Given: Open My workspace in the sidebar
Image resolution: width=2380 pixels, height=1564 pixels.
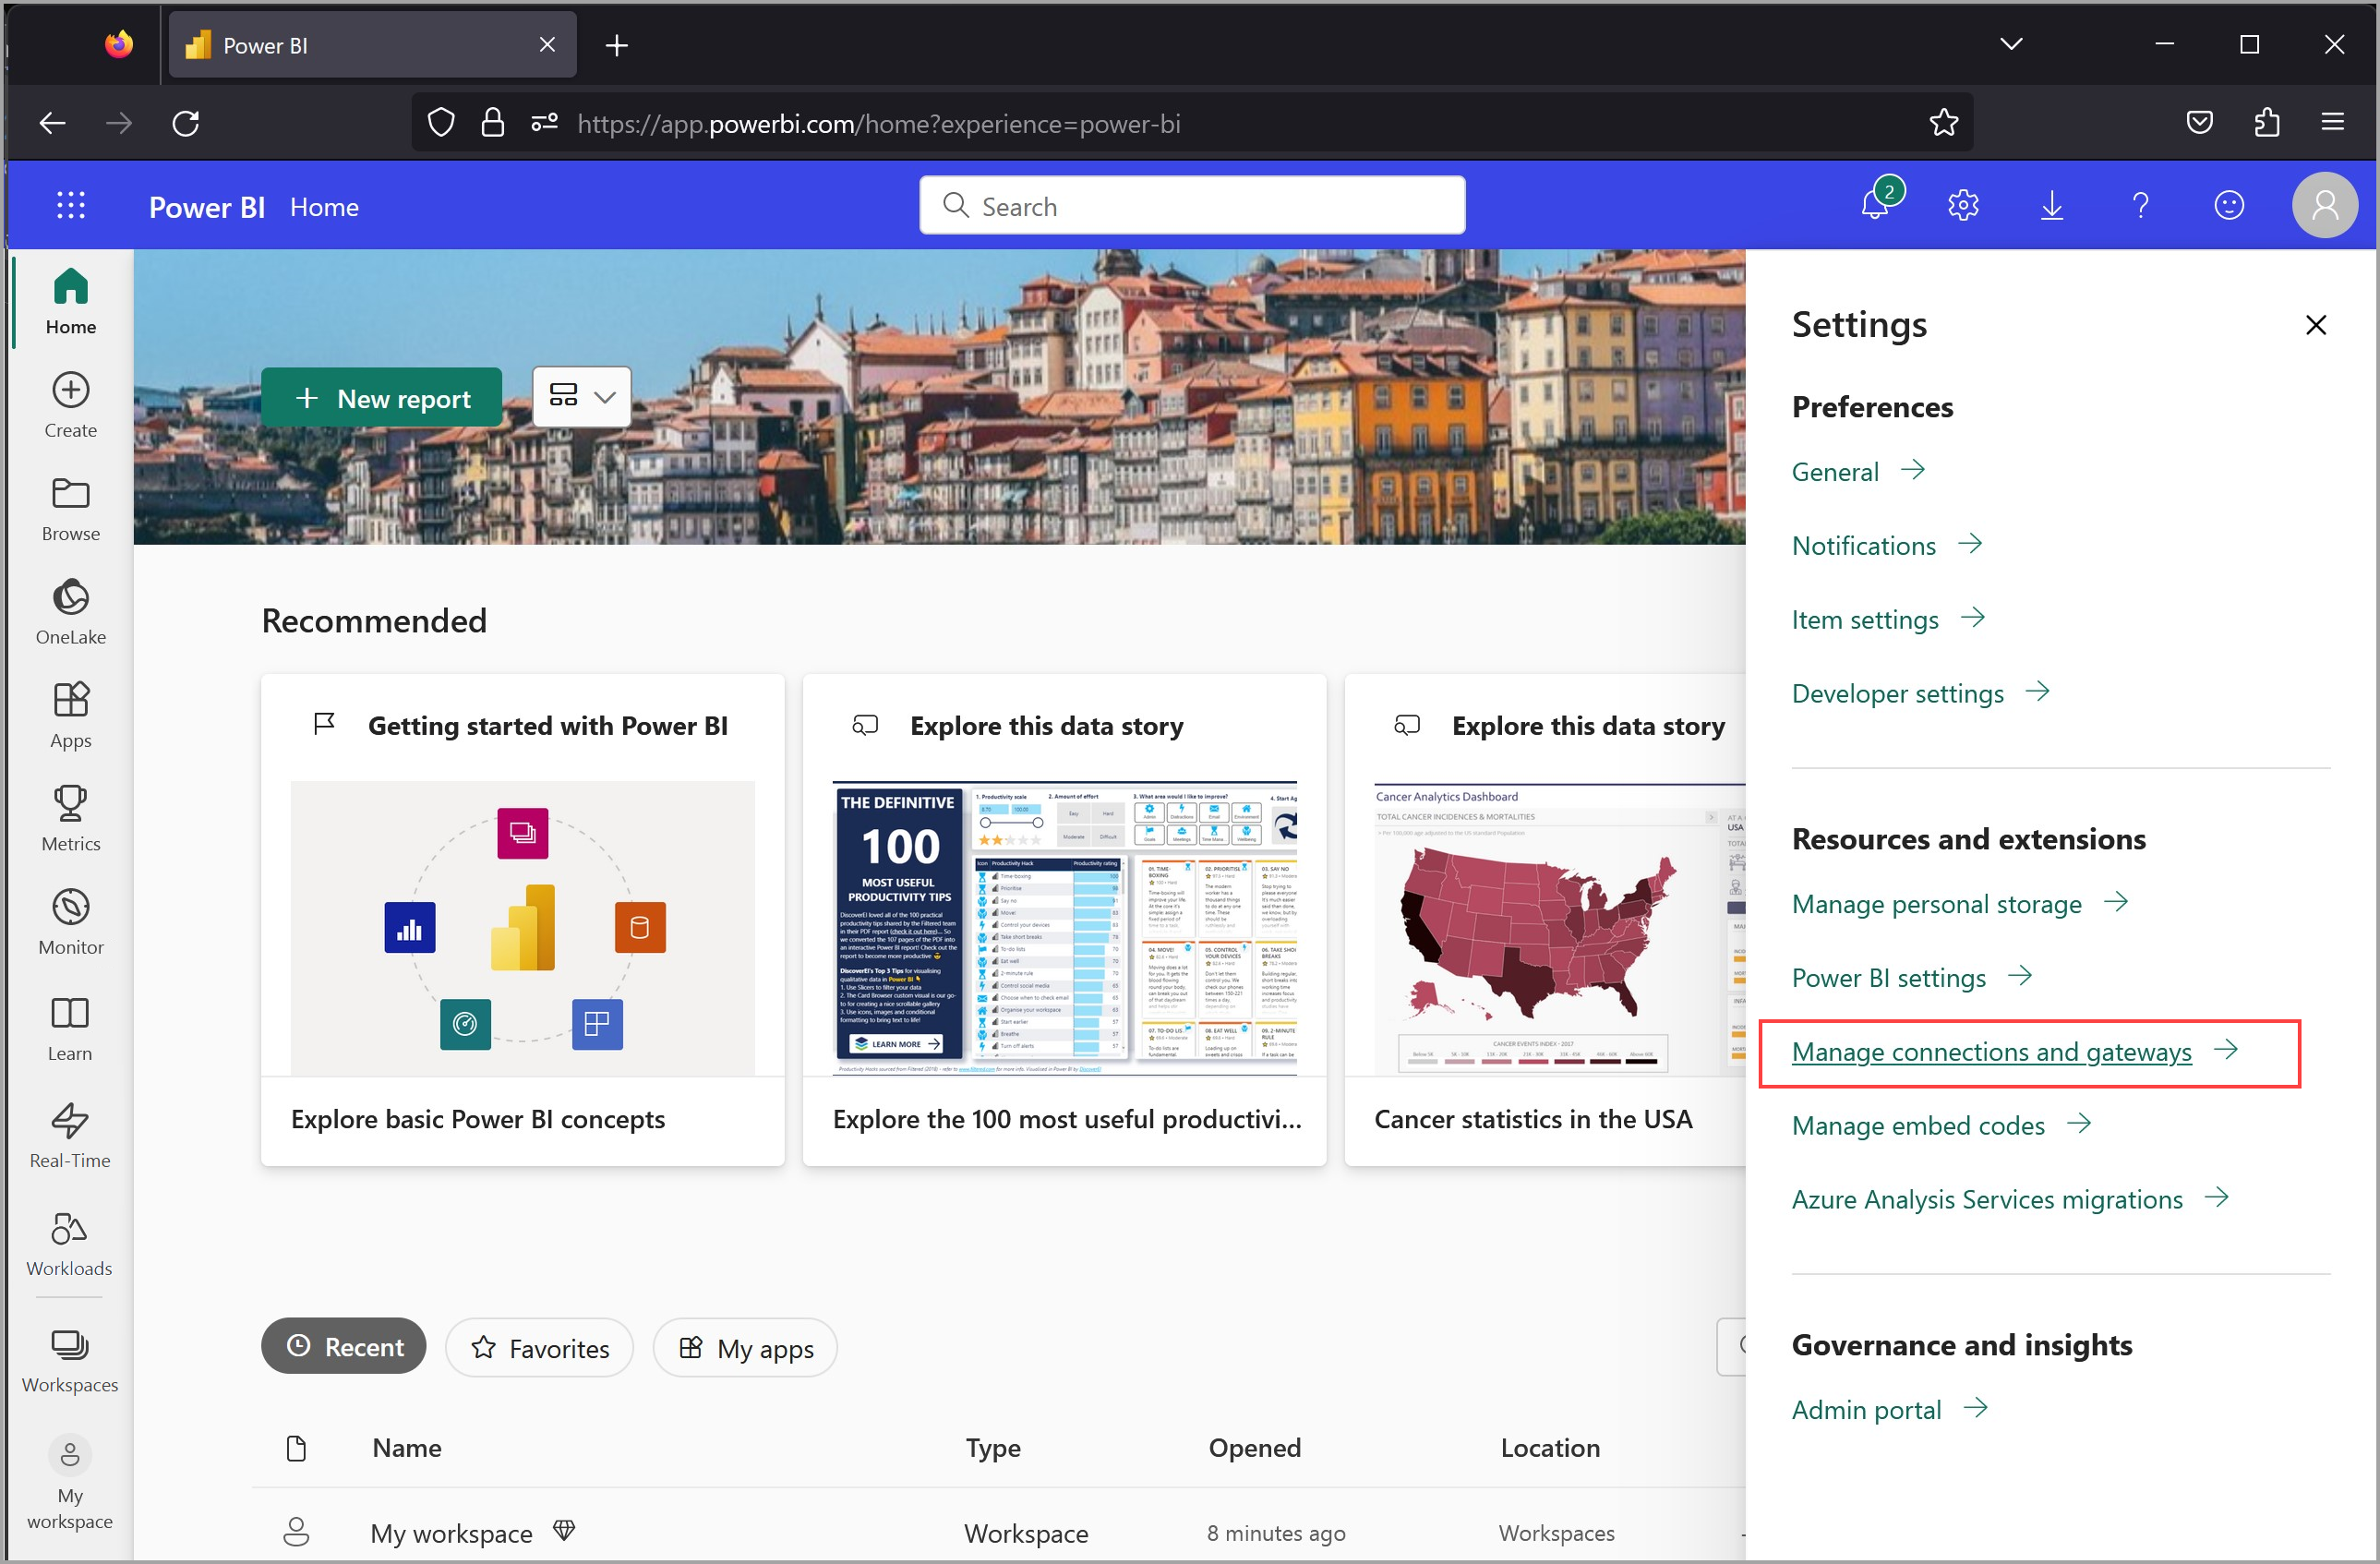Looking at the screenshot, I should pyautogui.click(x=70, y=1484).
